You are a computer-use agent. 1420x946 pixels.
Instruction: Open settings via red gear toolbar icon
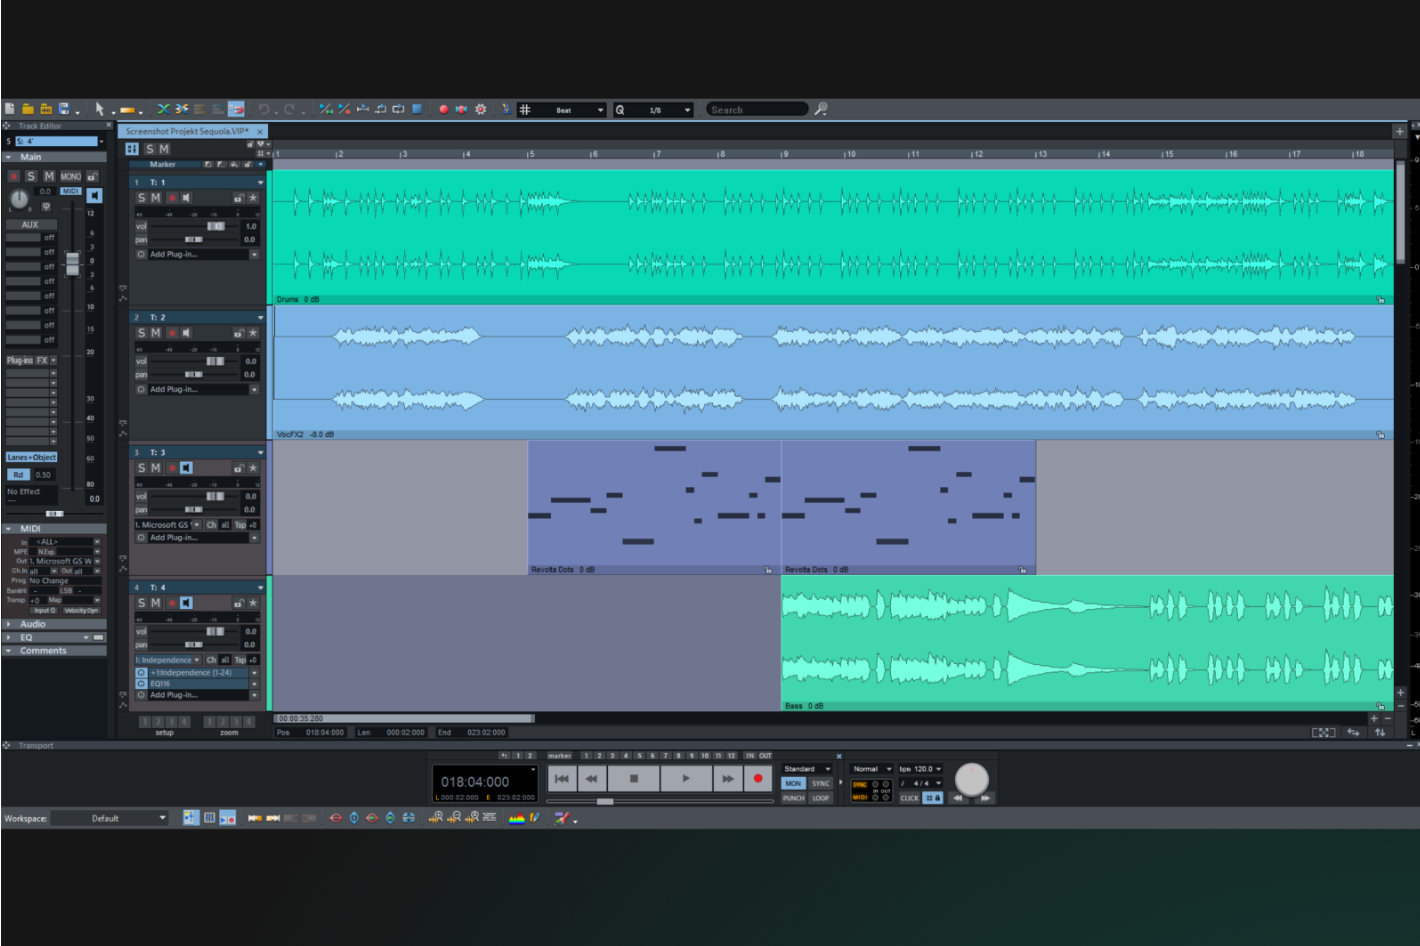[x=480, y=109]
